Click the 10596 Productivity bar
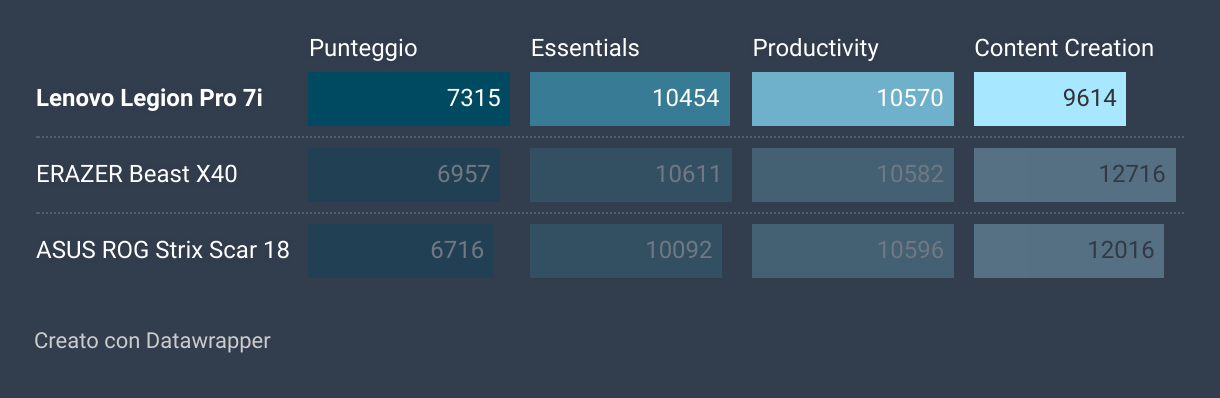This screenshot has width=1220, height=398. [853, 250]
